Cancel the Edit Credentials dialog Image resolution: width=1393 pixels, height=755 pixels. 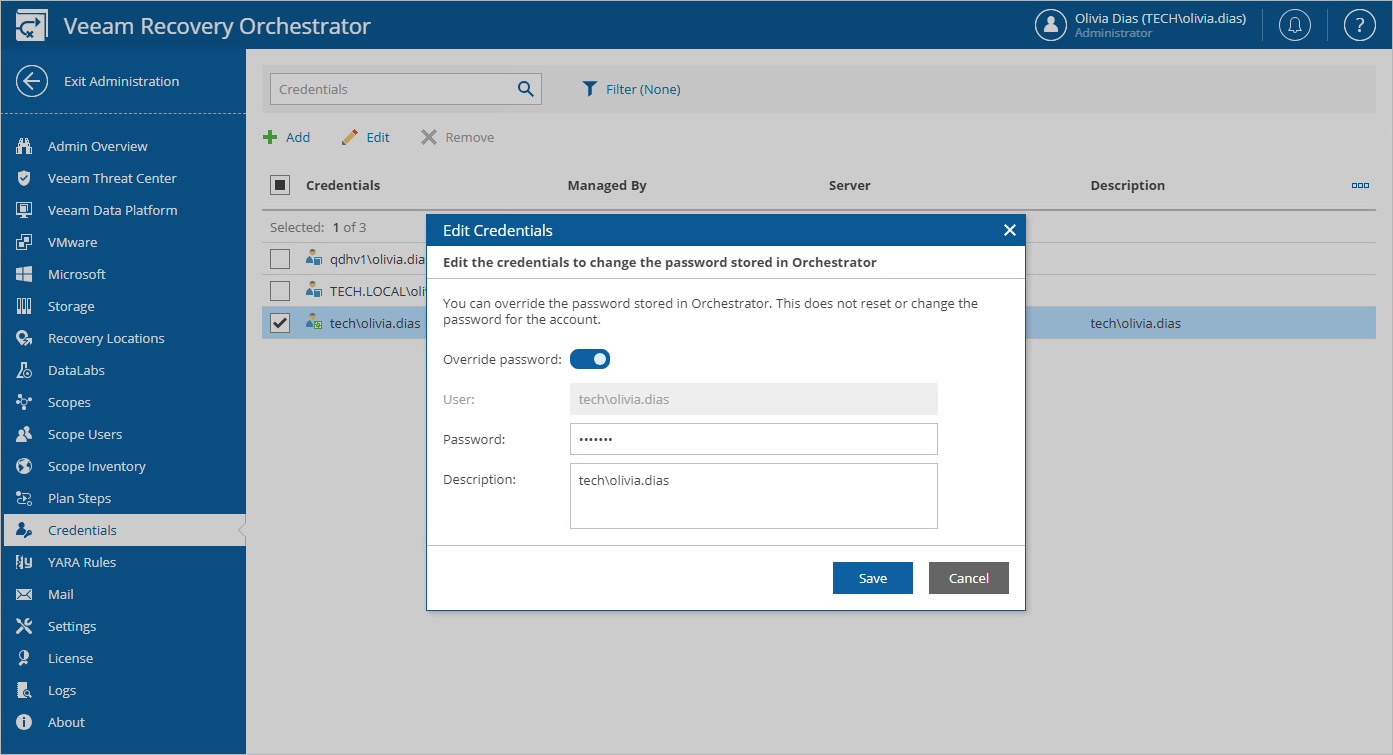pos(969,578)
